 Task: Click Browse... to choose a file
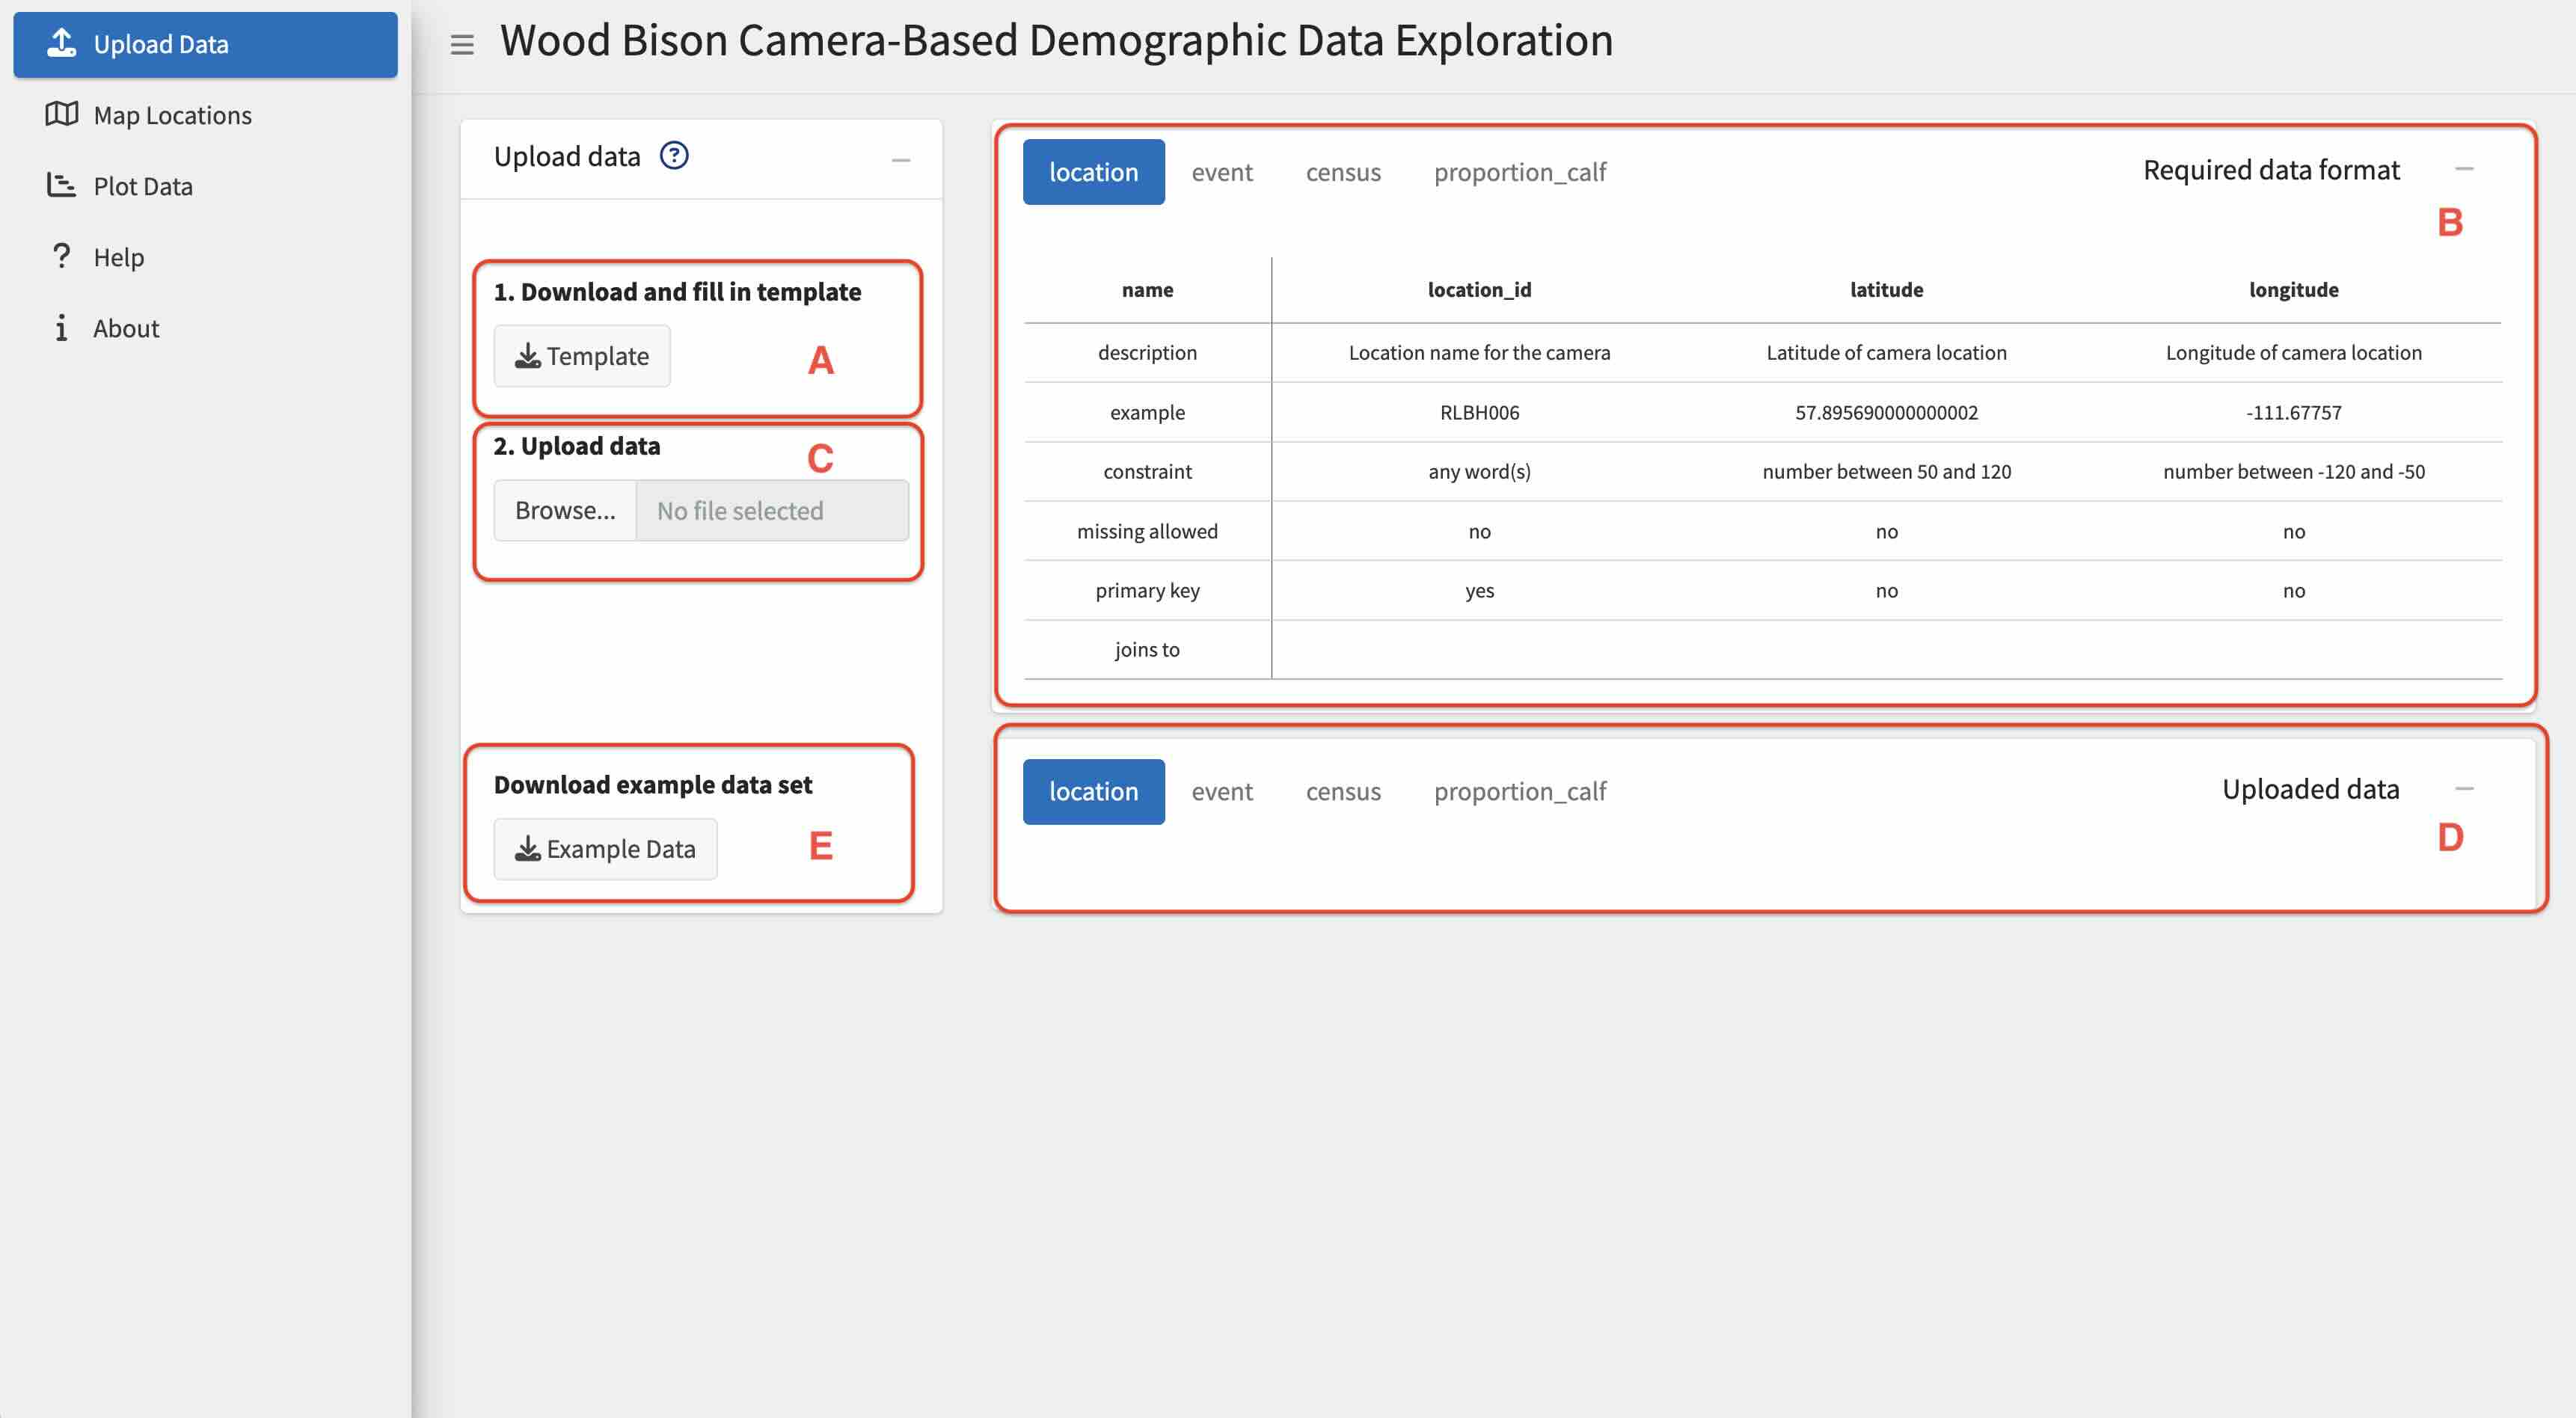click(565, 511)
